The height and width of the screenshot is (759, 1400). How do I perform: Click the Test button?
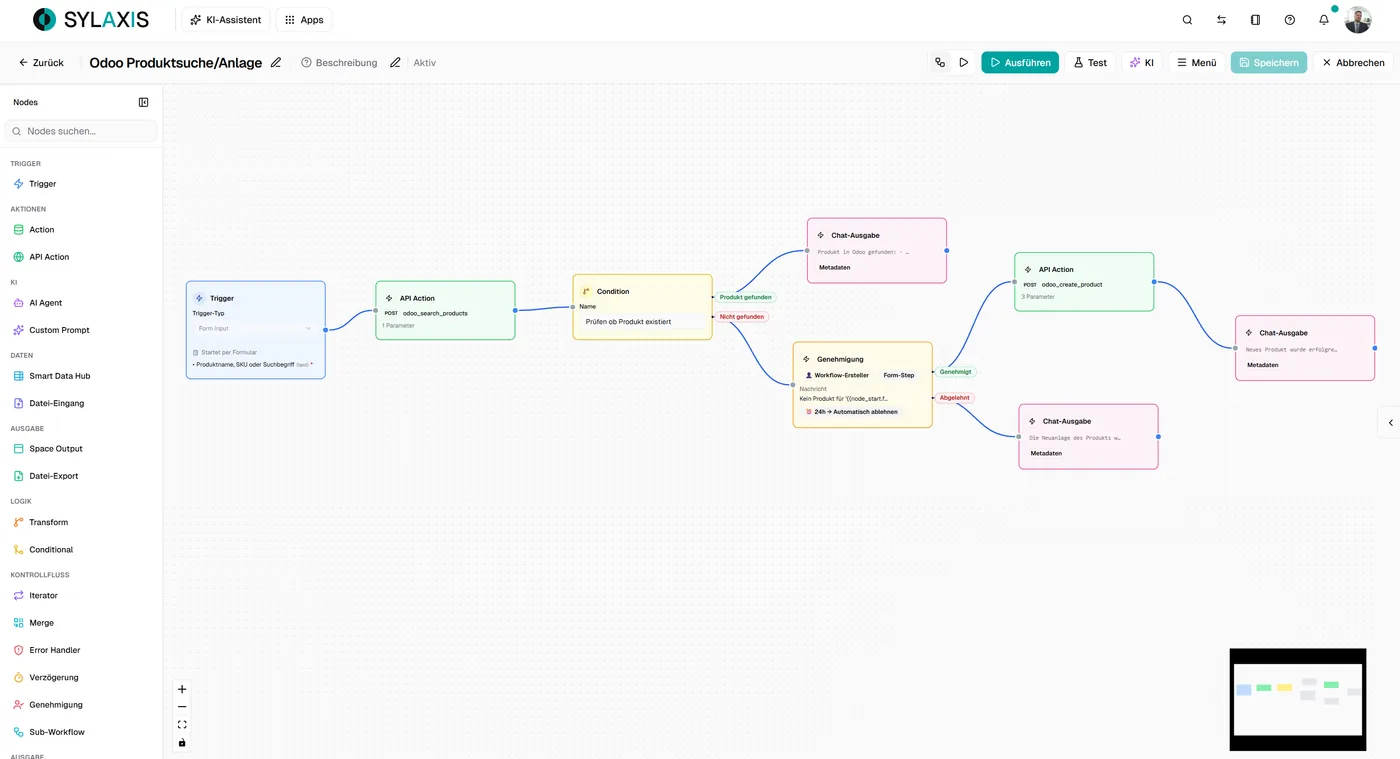coord(1090,62)
